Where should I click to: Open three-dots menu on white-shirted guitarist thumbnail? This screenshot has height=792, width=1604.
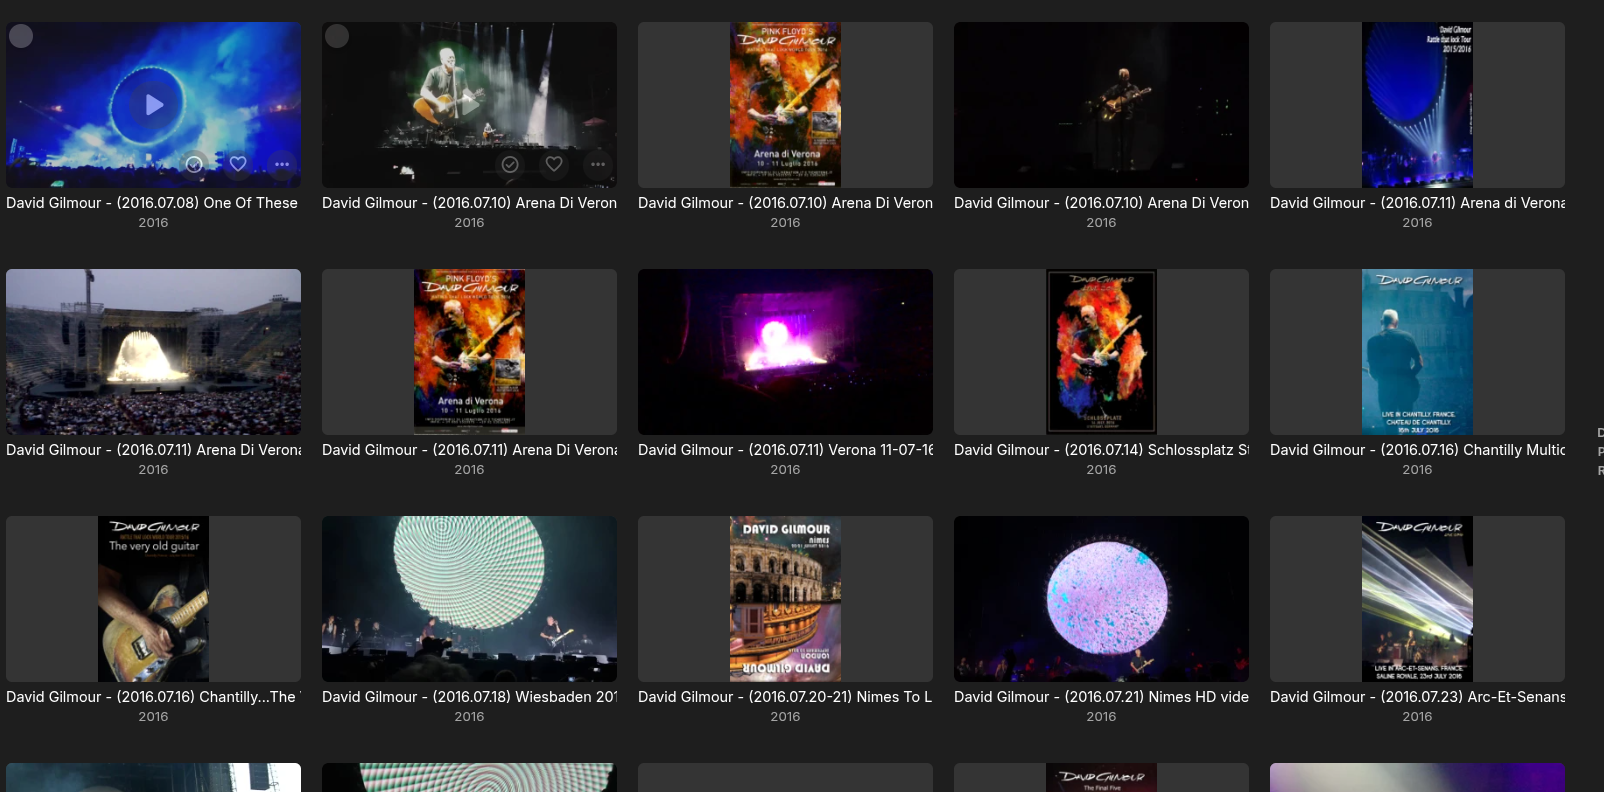[598, 164]
